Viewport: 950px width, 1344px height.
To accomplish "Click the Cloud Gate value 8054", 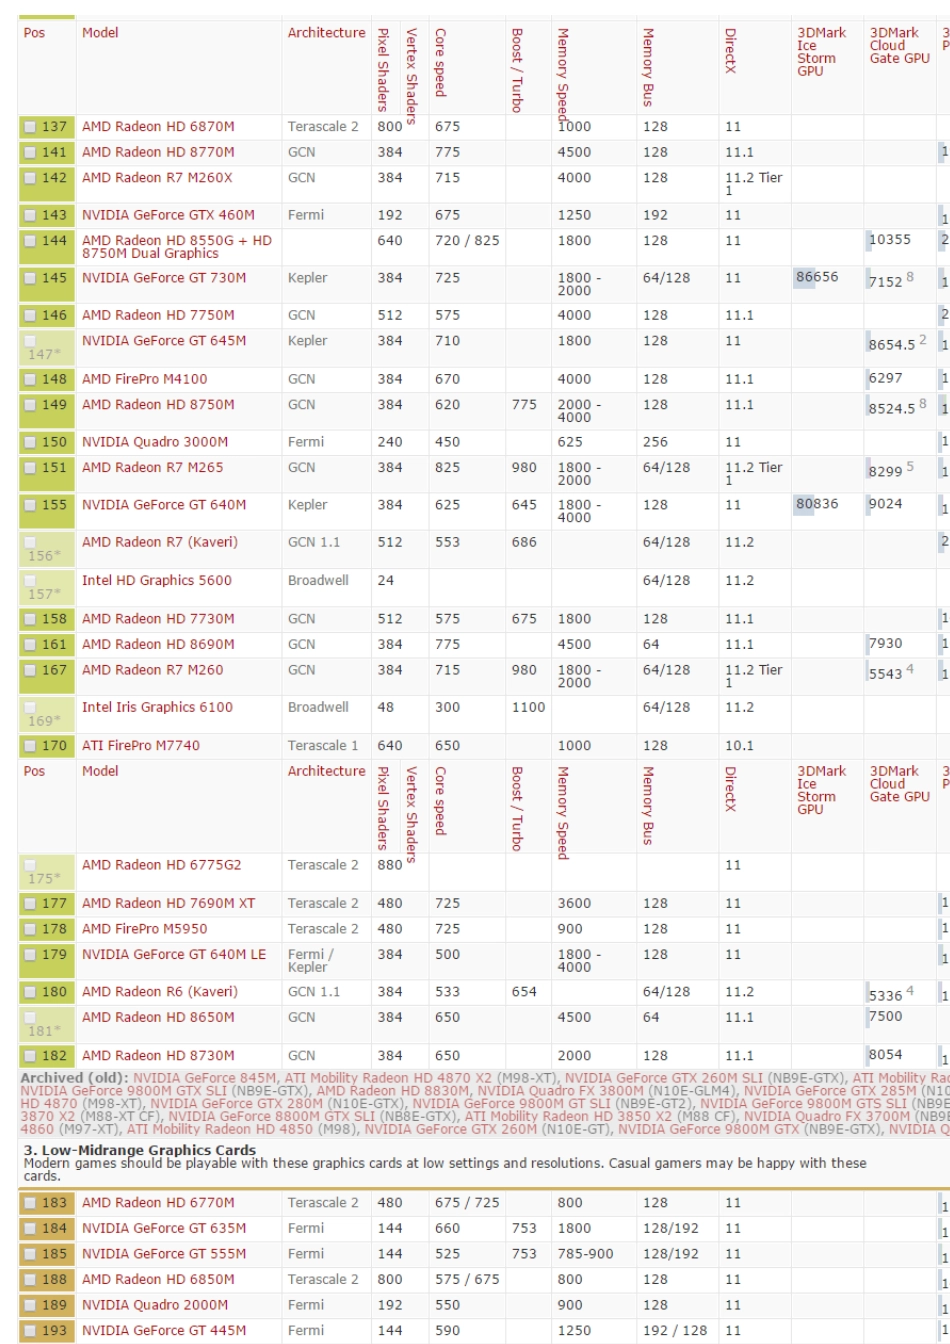I will pyautogui.click(x=886, y=1057).
